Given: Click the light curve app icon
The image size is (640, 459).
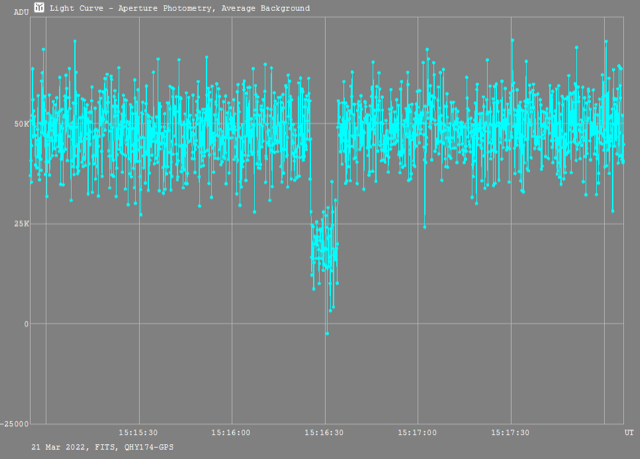Looking at the screenshot, I should [39, 7].
